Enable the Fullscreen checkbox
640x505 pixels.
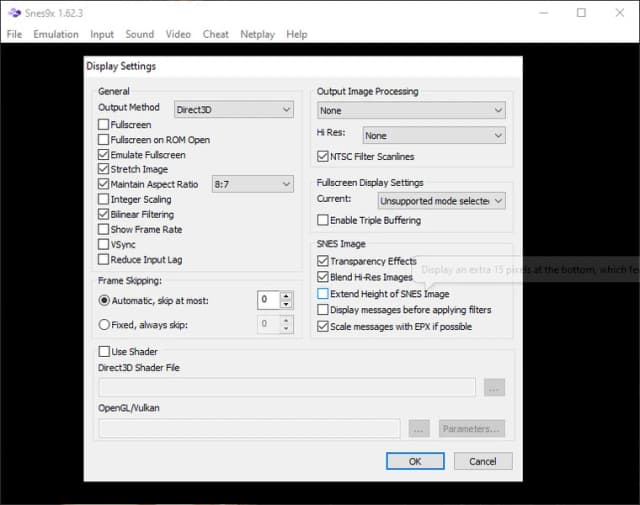[104, 125]
